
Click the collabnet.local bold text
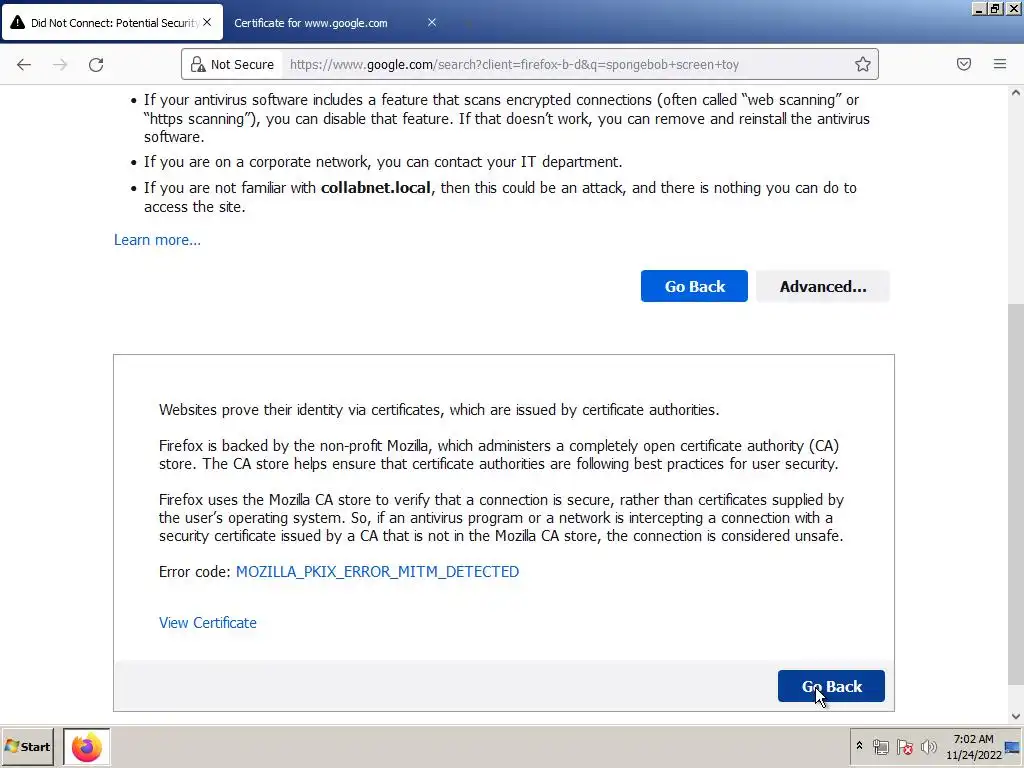coord(376,188)
